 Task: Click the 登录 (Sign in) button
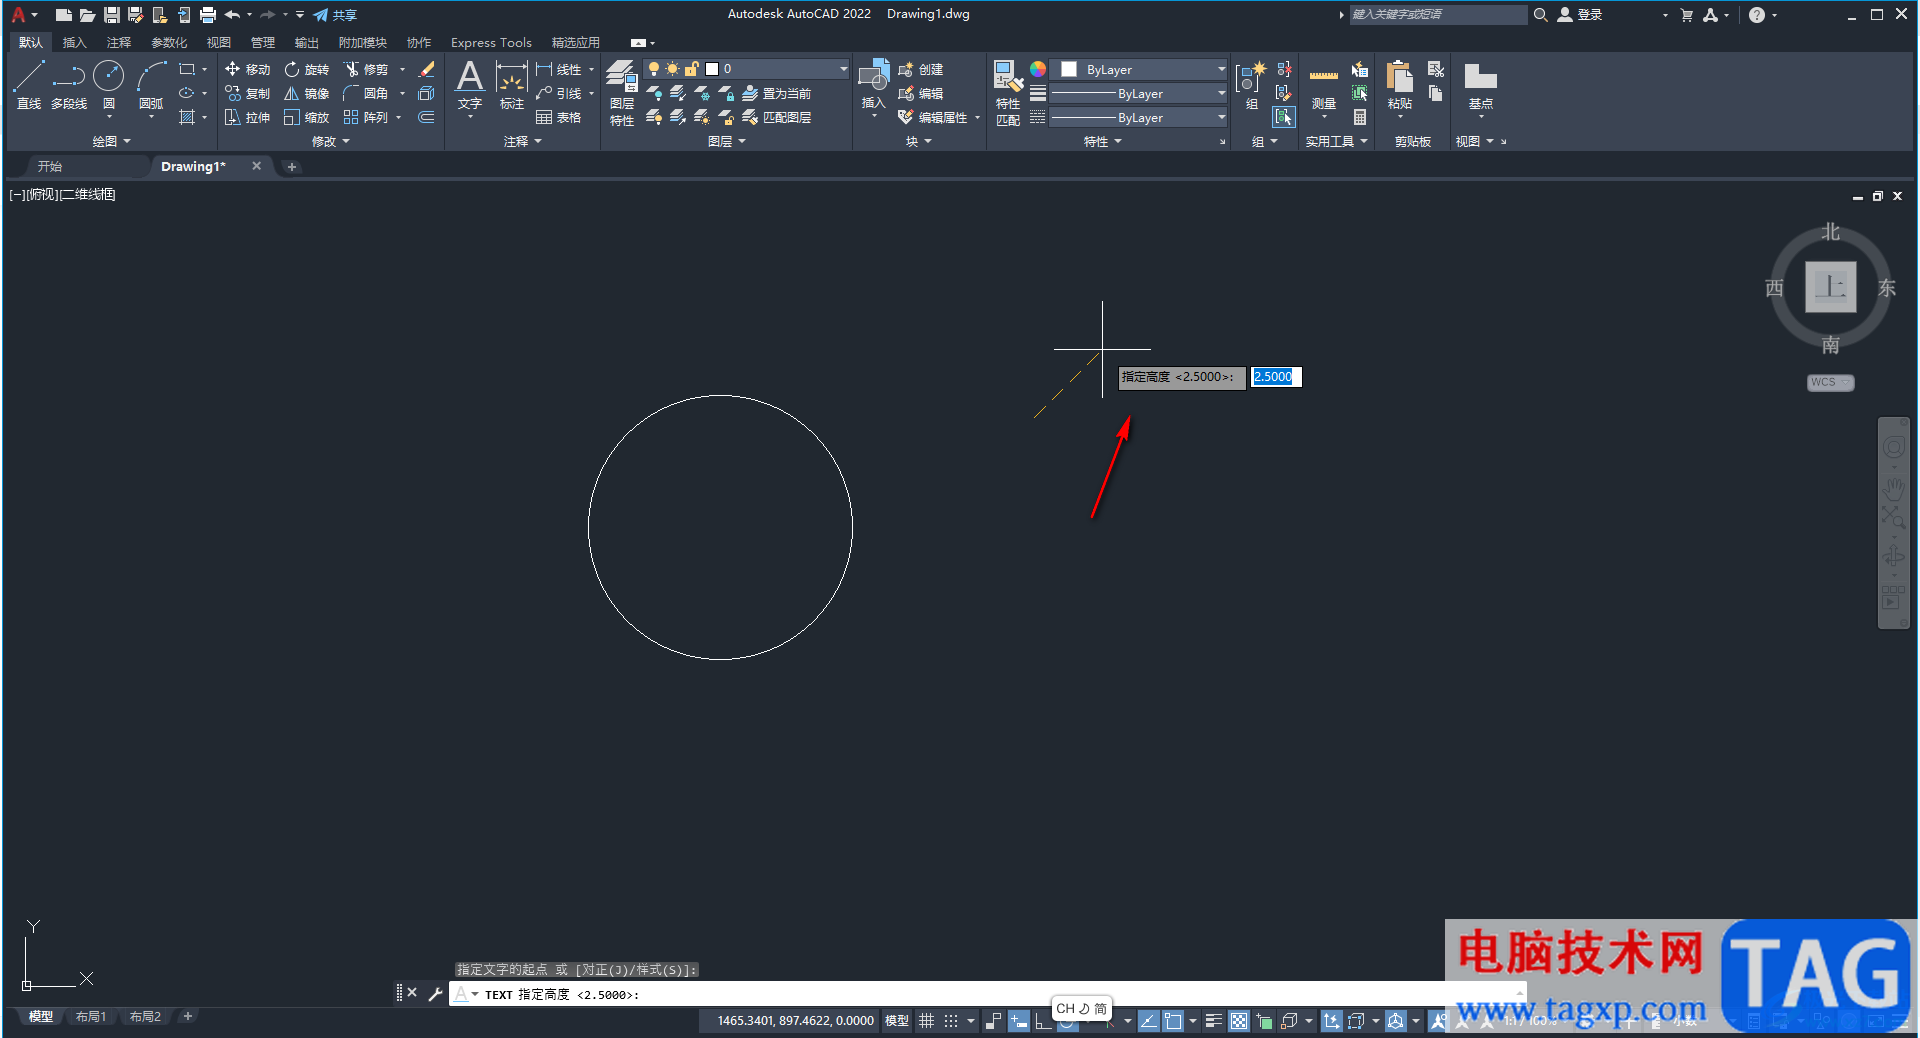1580,15
